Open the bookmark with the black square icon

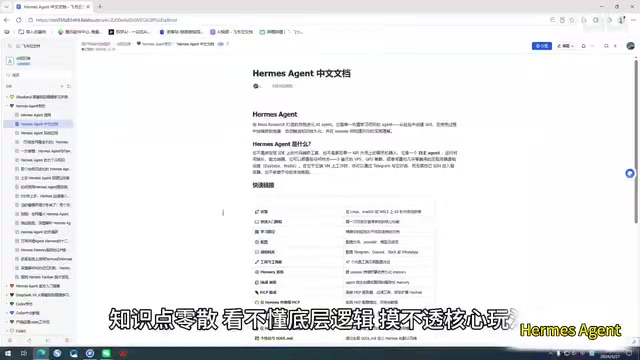click(129, 32)
